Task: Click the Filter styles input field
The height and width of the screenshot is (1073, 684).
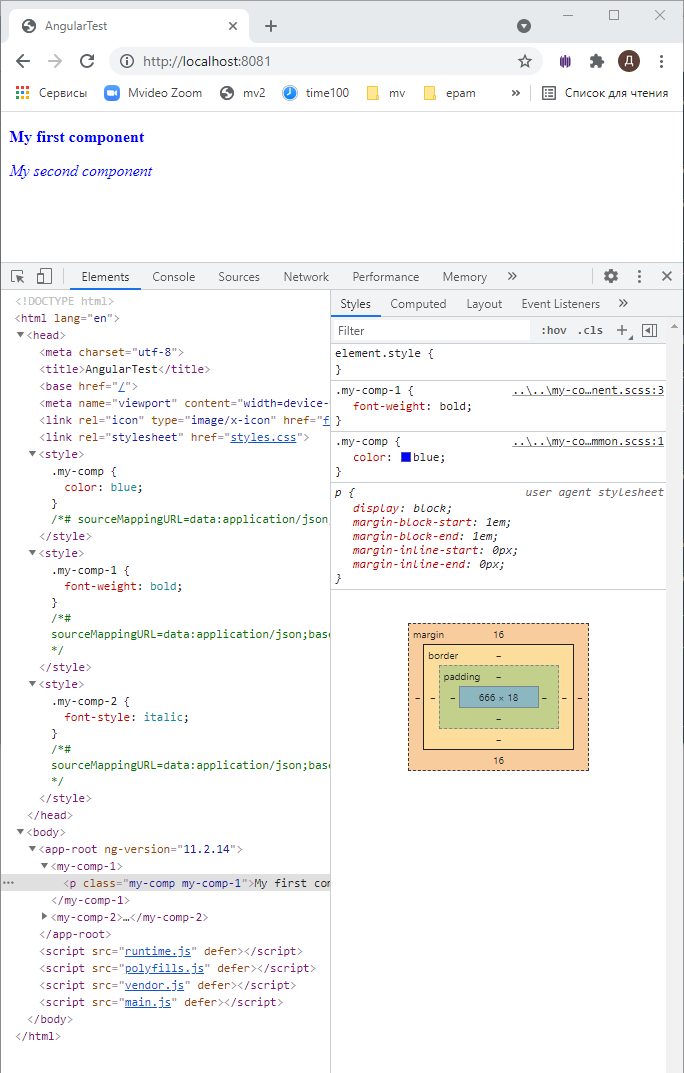Action: point(432,331)
